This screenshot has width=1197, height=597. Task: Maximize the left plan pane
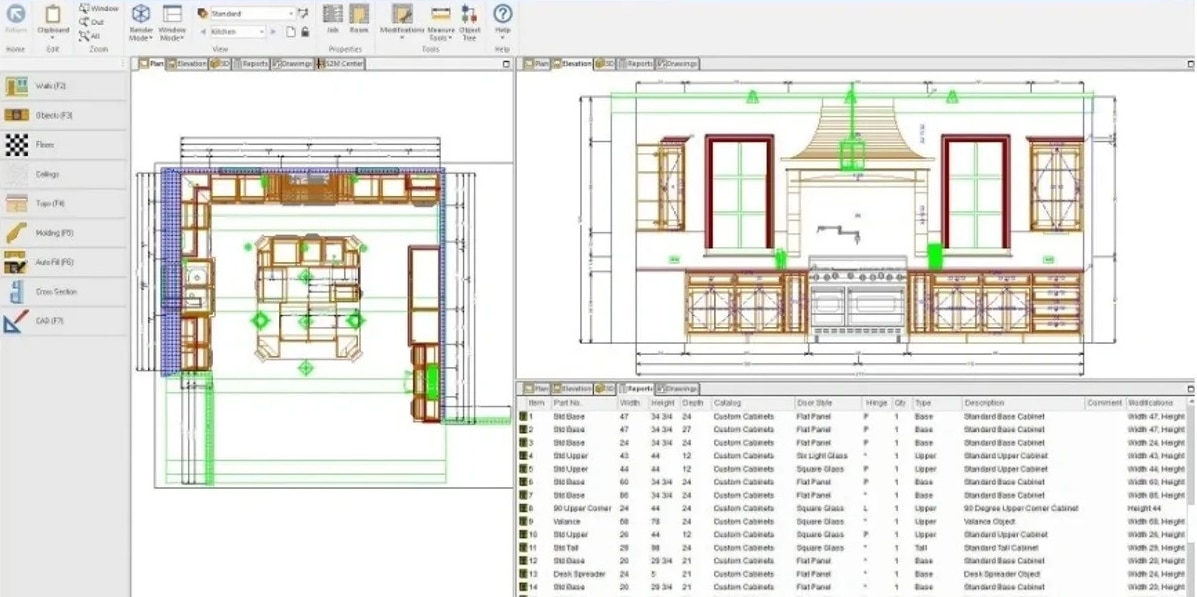[x=507, y=64]
